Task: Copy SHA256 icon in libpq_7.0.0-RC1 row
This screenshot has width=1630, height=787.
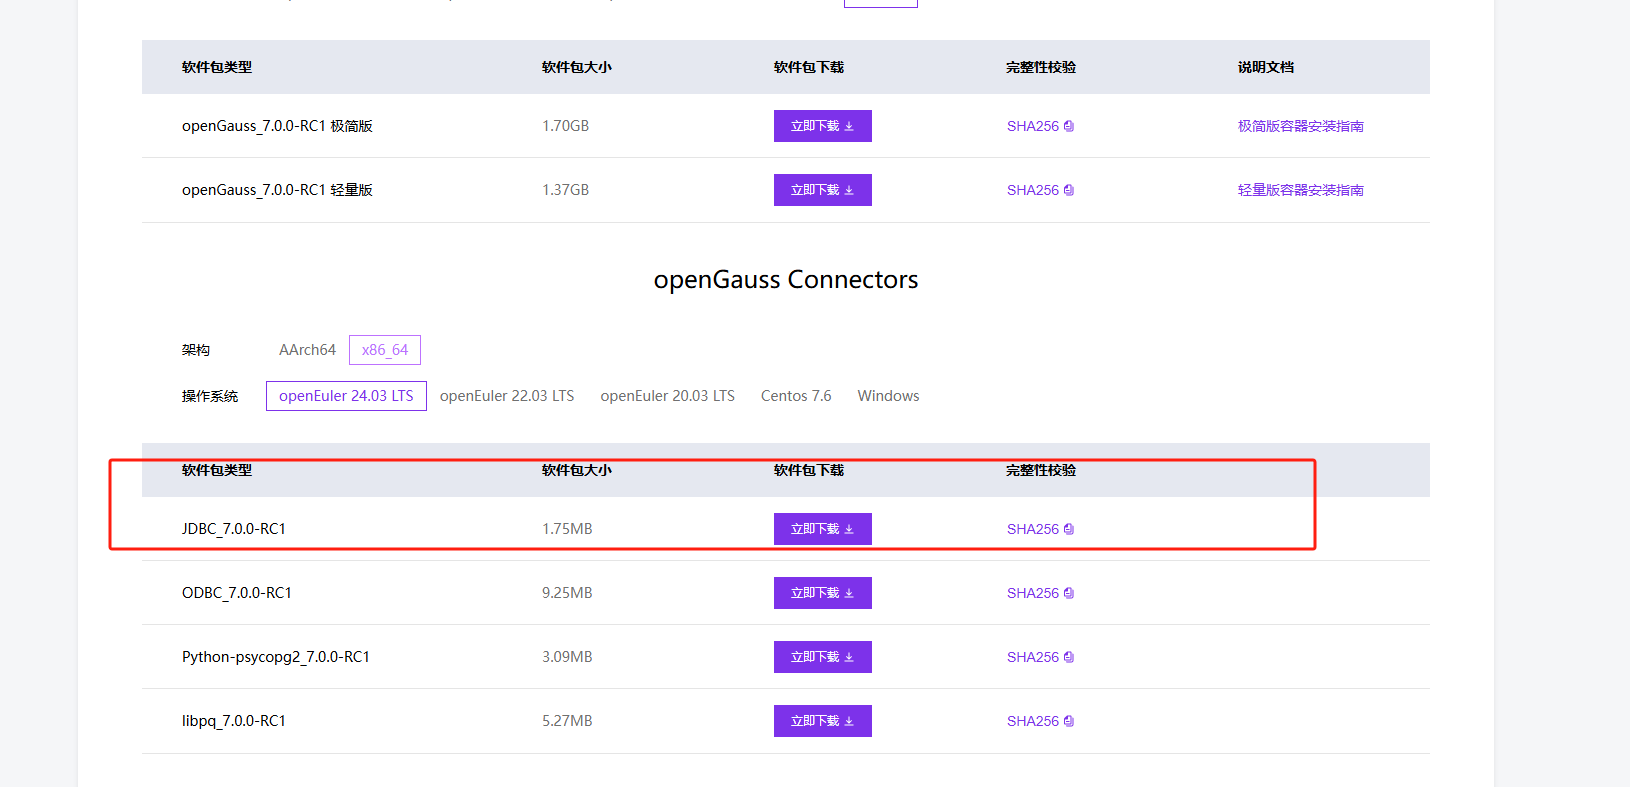Action: tap(1069, 721)
